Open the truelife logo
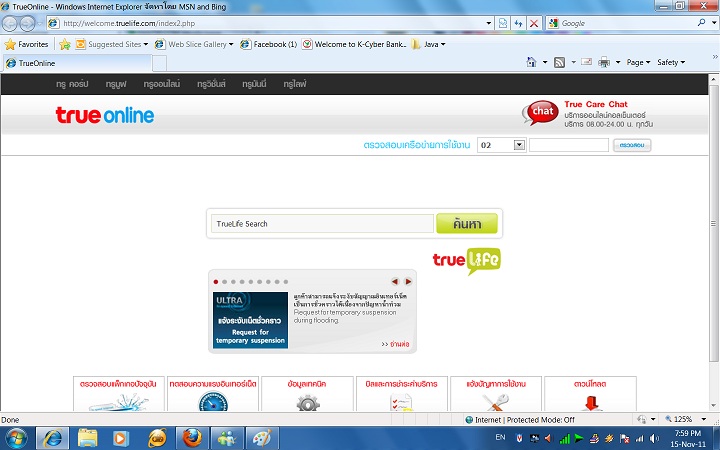Image resolution: width=720 pixels, height=450 pixels. point(467,261)
